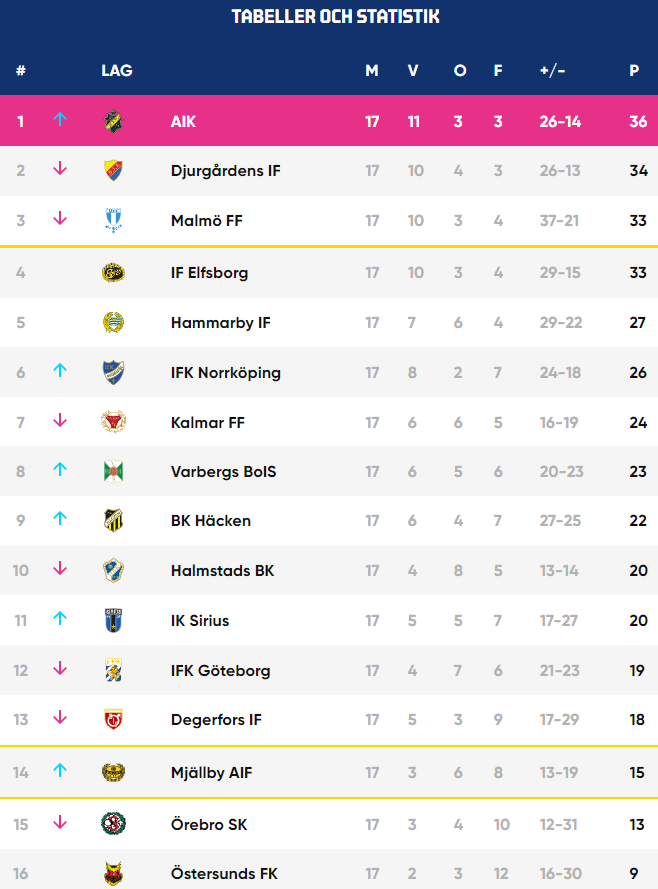Click the LAG column header
The height and width of the screenshot is (889, 658).
click(x=117, y=70)
